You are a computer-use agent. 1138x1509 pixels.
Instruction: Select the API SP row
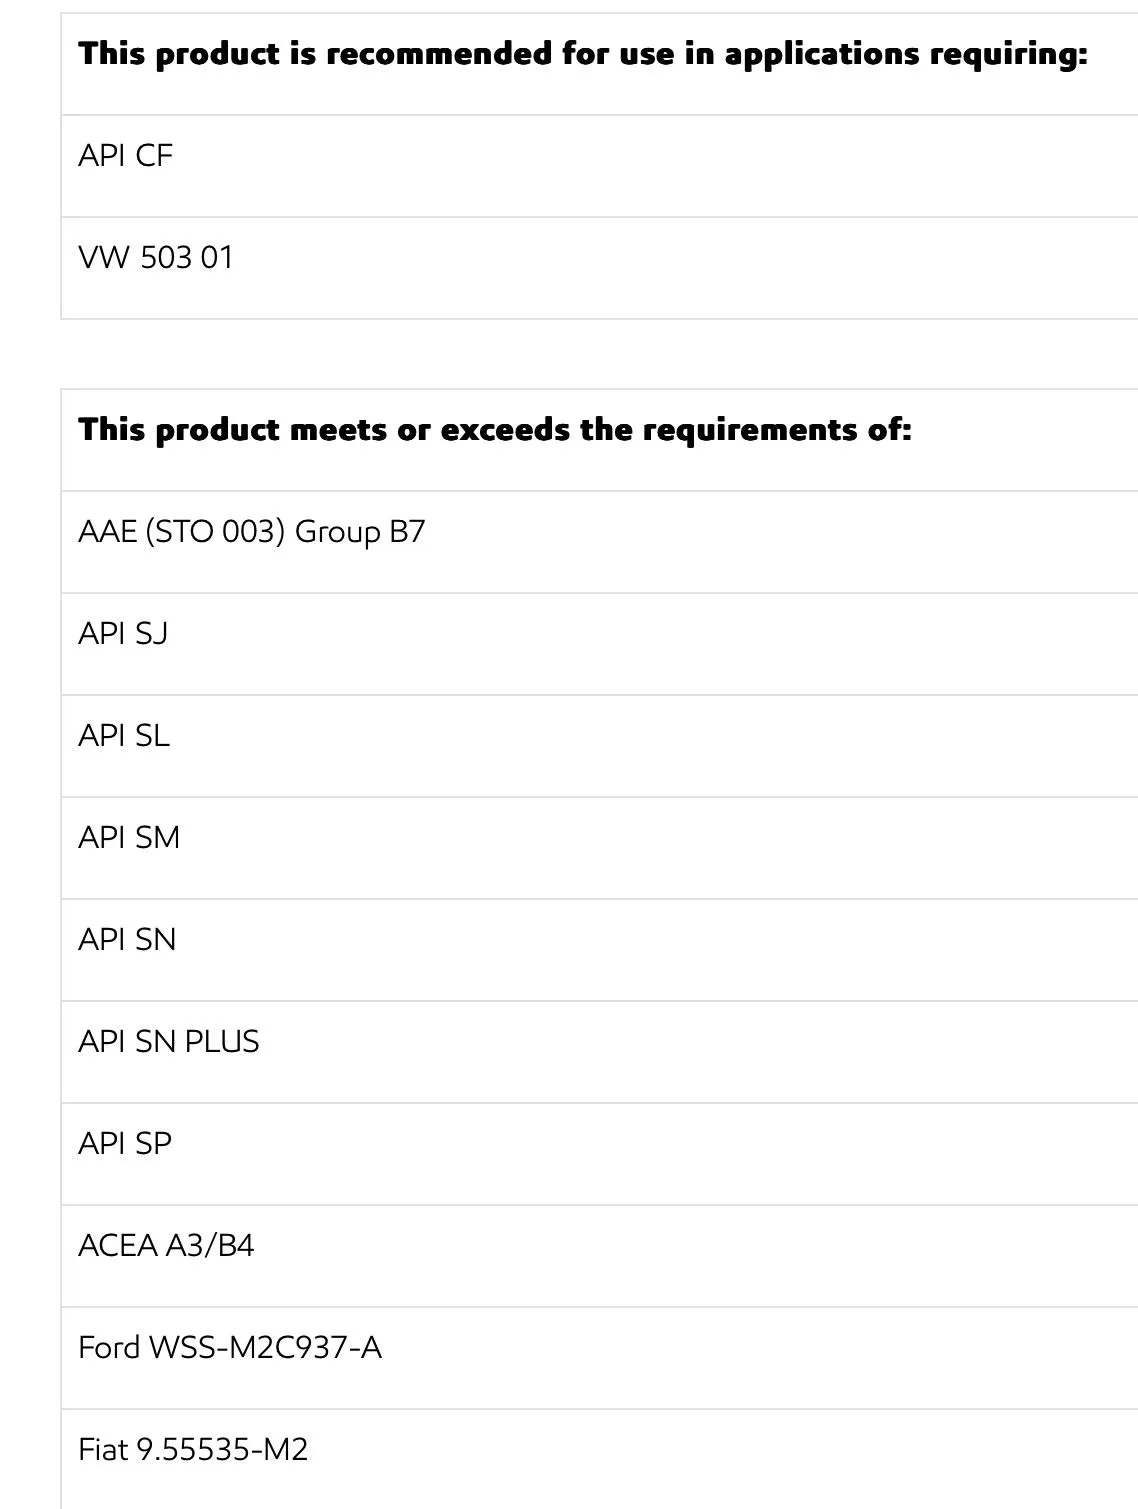[125, 1144]
